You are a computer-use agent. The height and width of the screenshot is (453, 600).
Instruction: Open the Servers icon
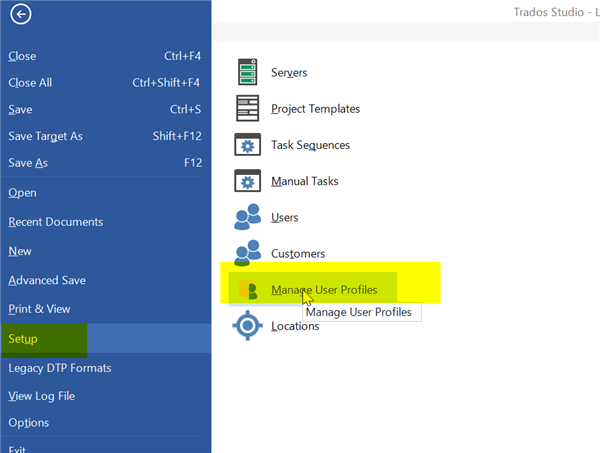tap(248, 72)
